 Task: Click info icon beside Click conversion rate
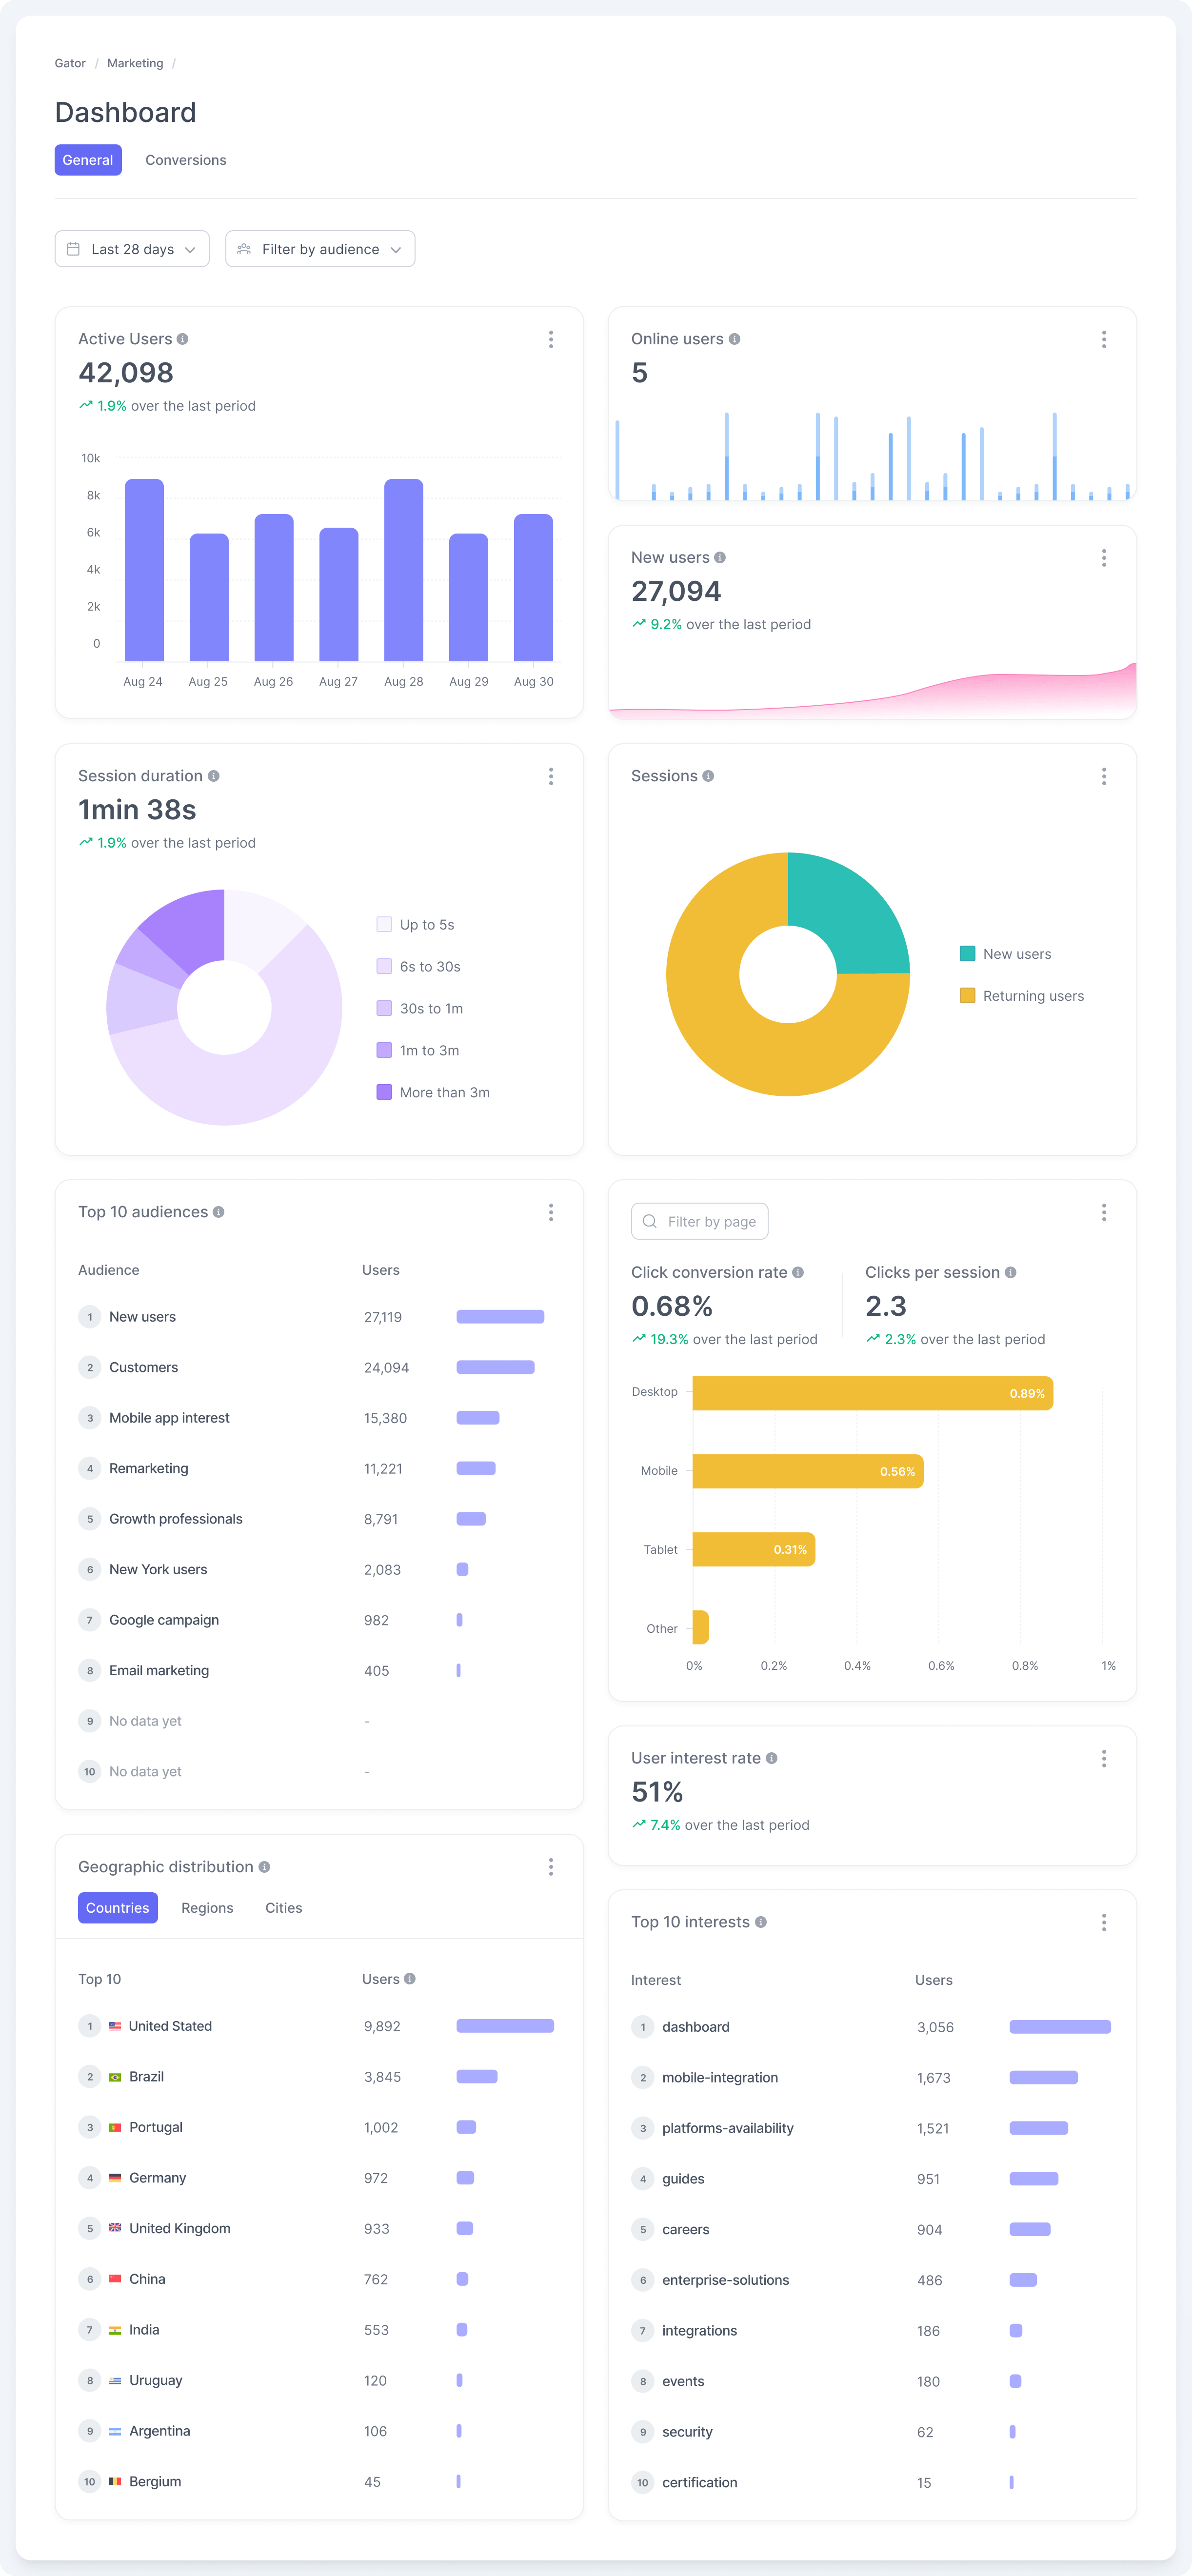(798, 1272)
